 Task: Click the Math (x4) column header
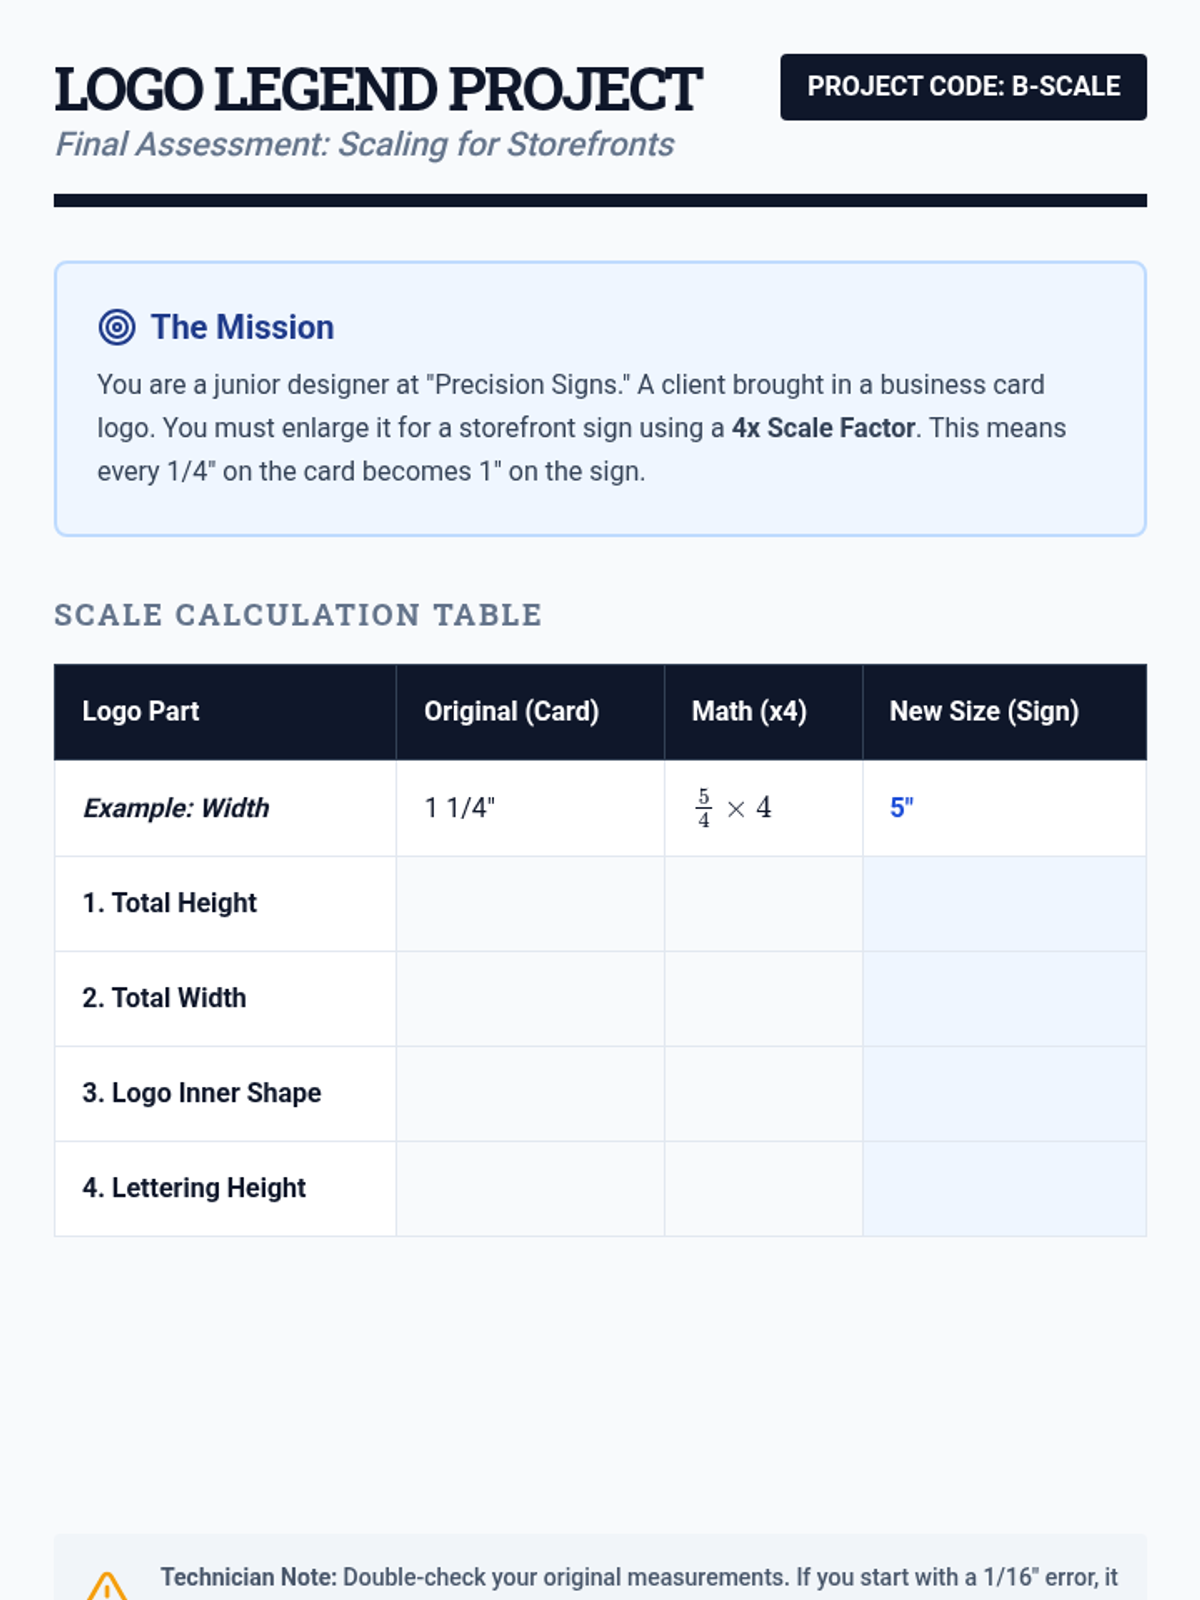(x=763, y=711)
